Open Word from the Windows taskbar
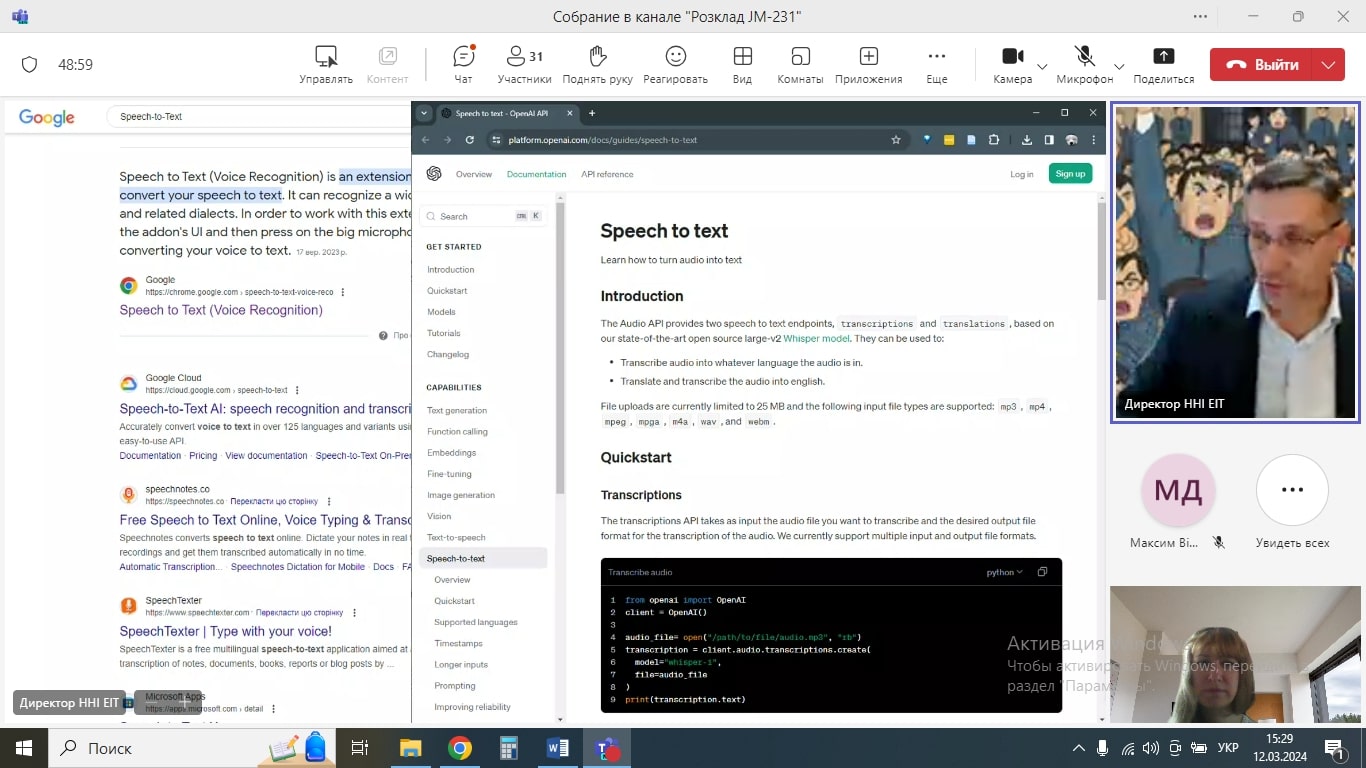 click(557, 748)
